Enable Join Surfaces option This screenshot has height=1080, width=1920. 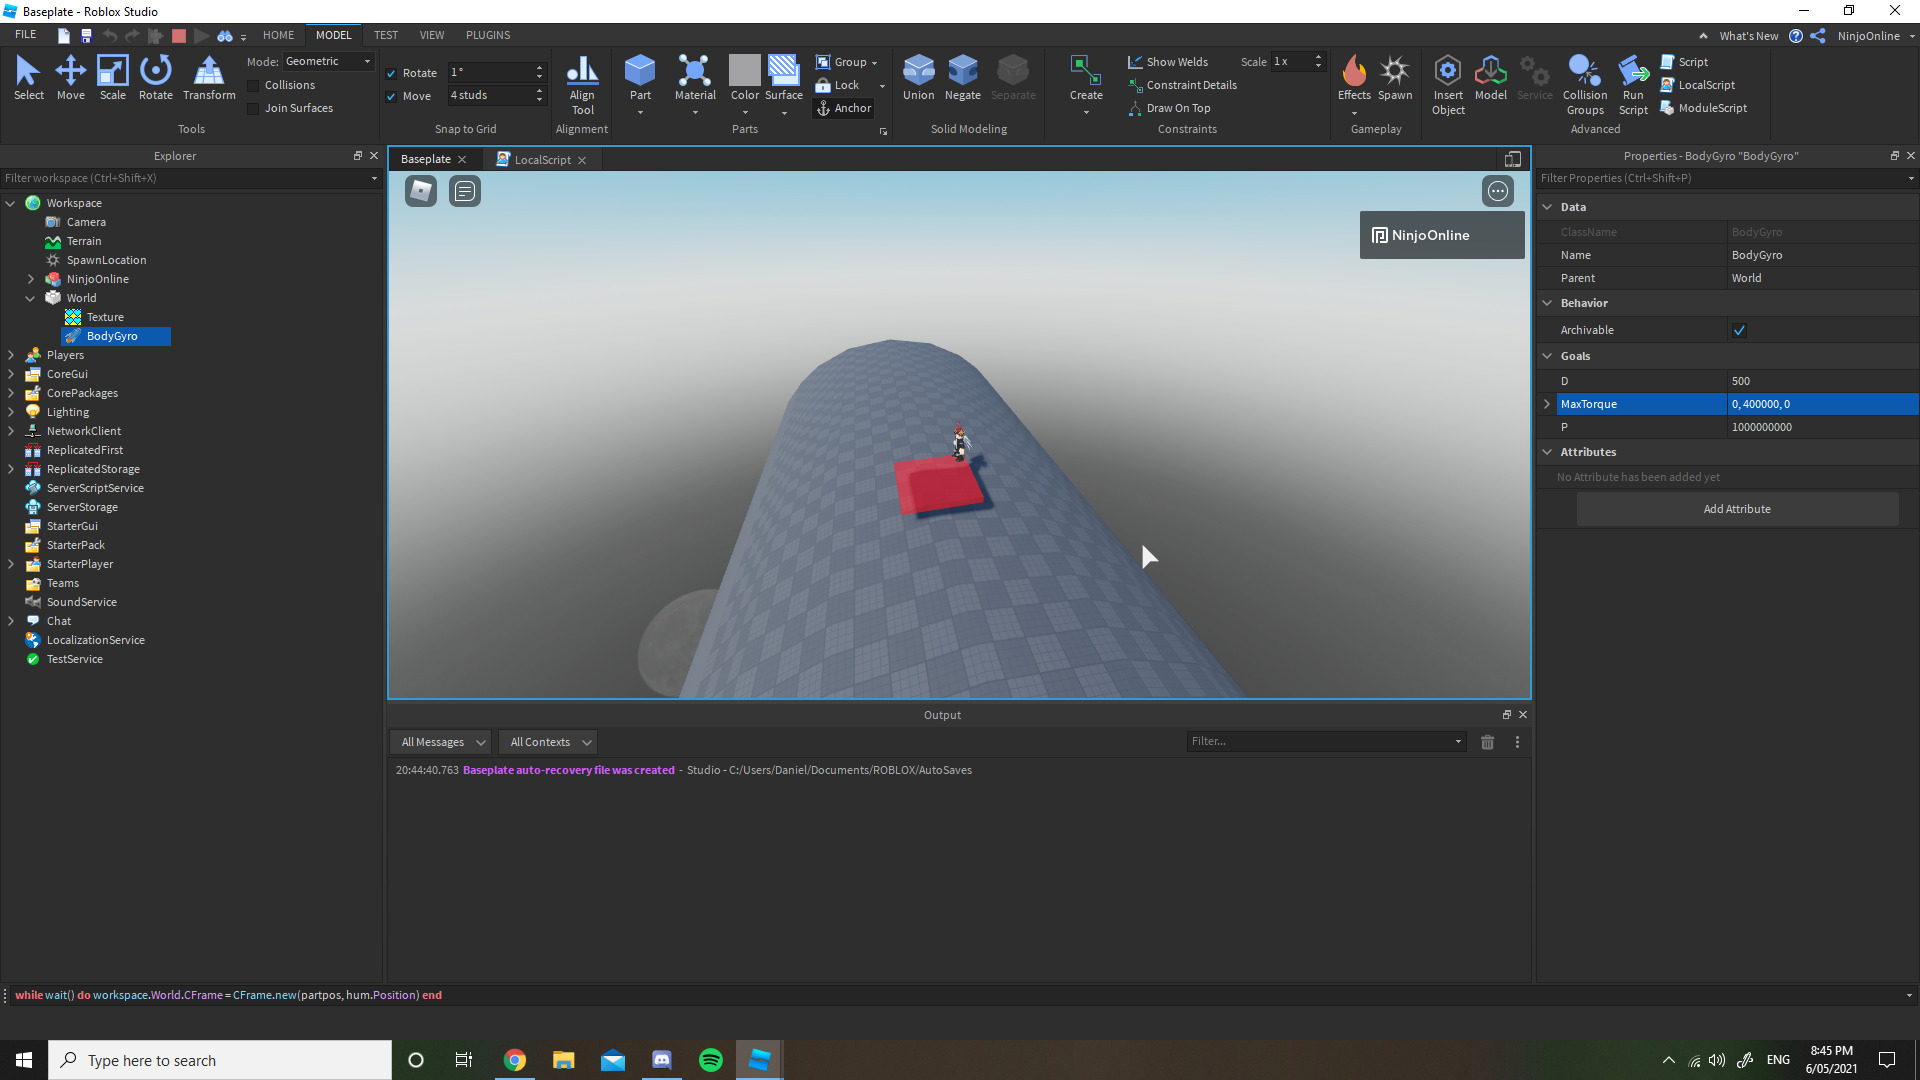253,108
